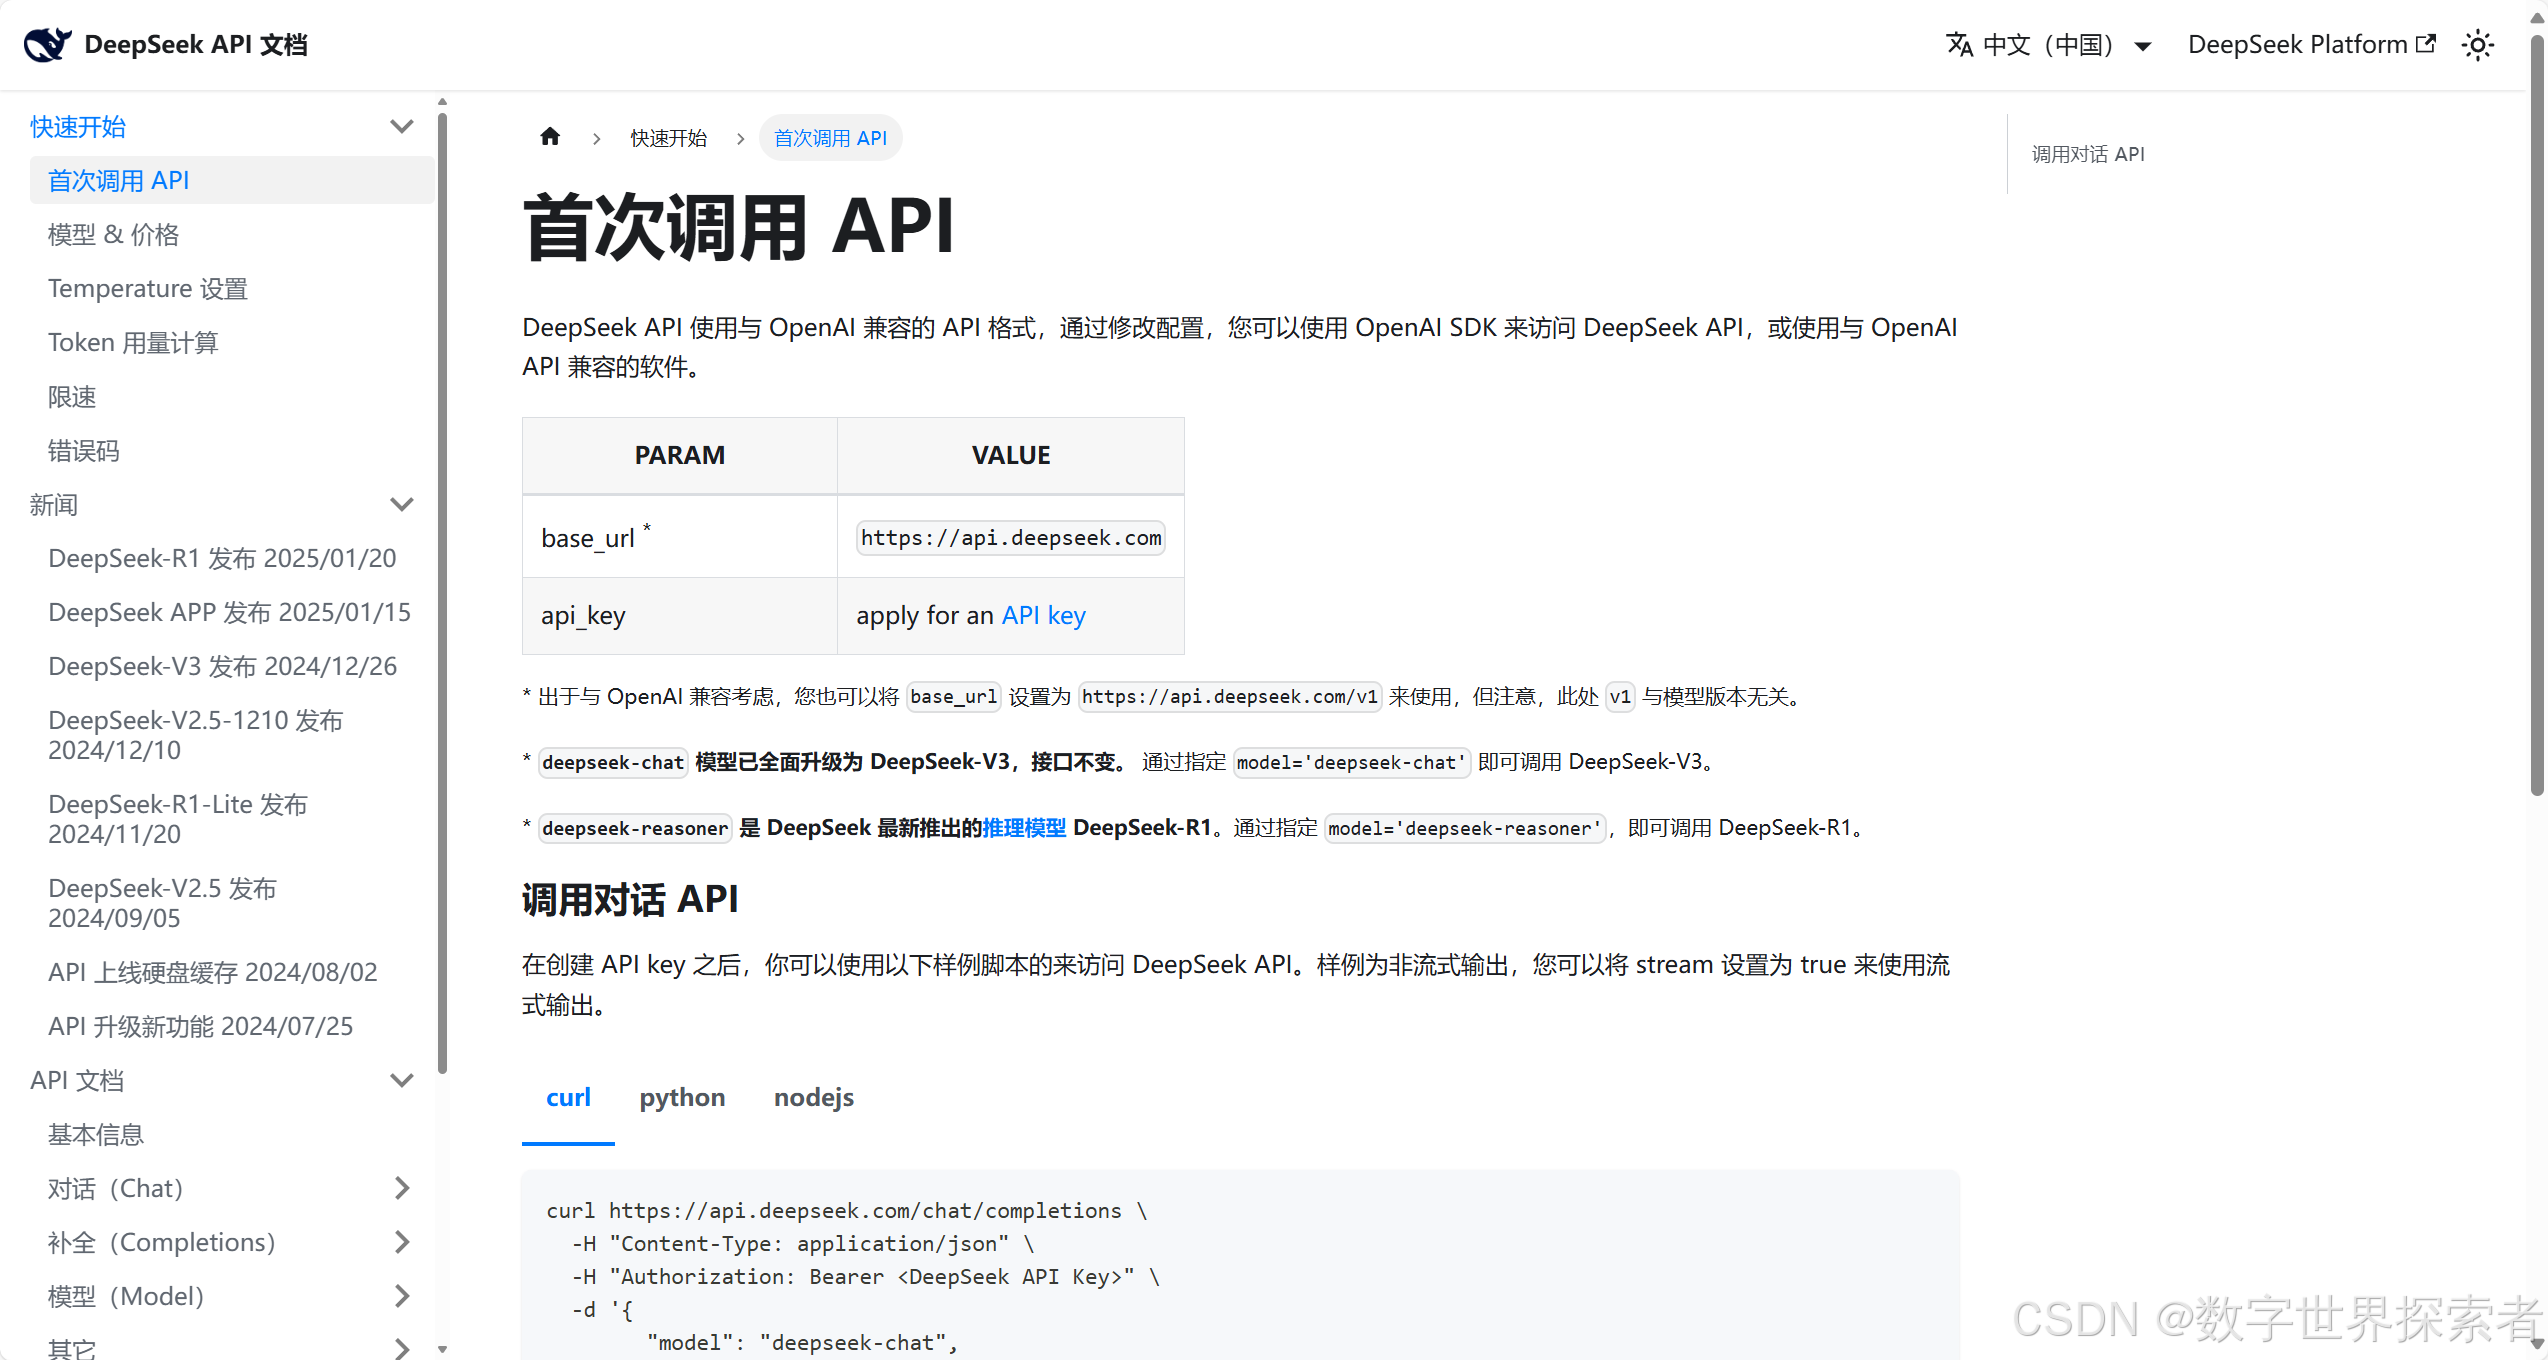
Task: Toggle light/dark mode sun icon
Action: [2477, 45]
